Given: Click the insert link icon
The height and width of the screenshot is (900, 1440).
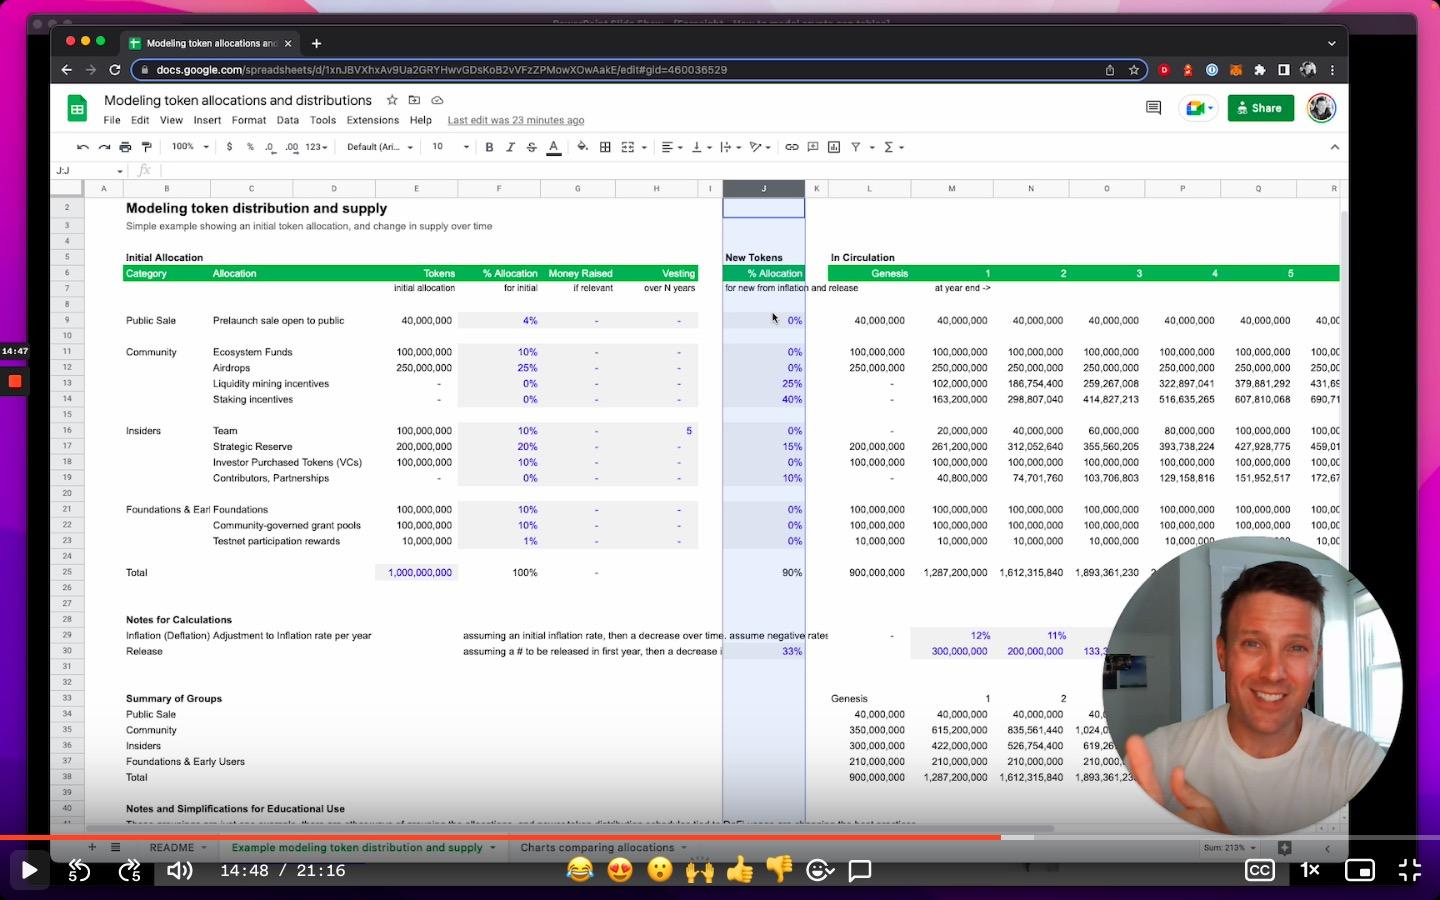Looking at the screenshot, I should 792,147.
